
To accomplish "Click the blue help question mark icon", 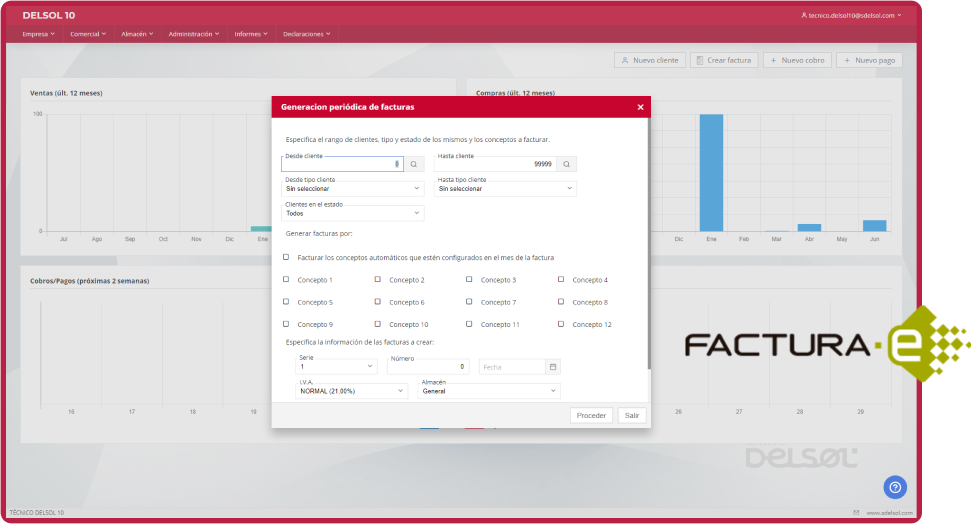I will click(895, 487).
